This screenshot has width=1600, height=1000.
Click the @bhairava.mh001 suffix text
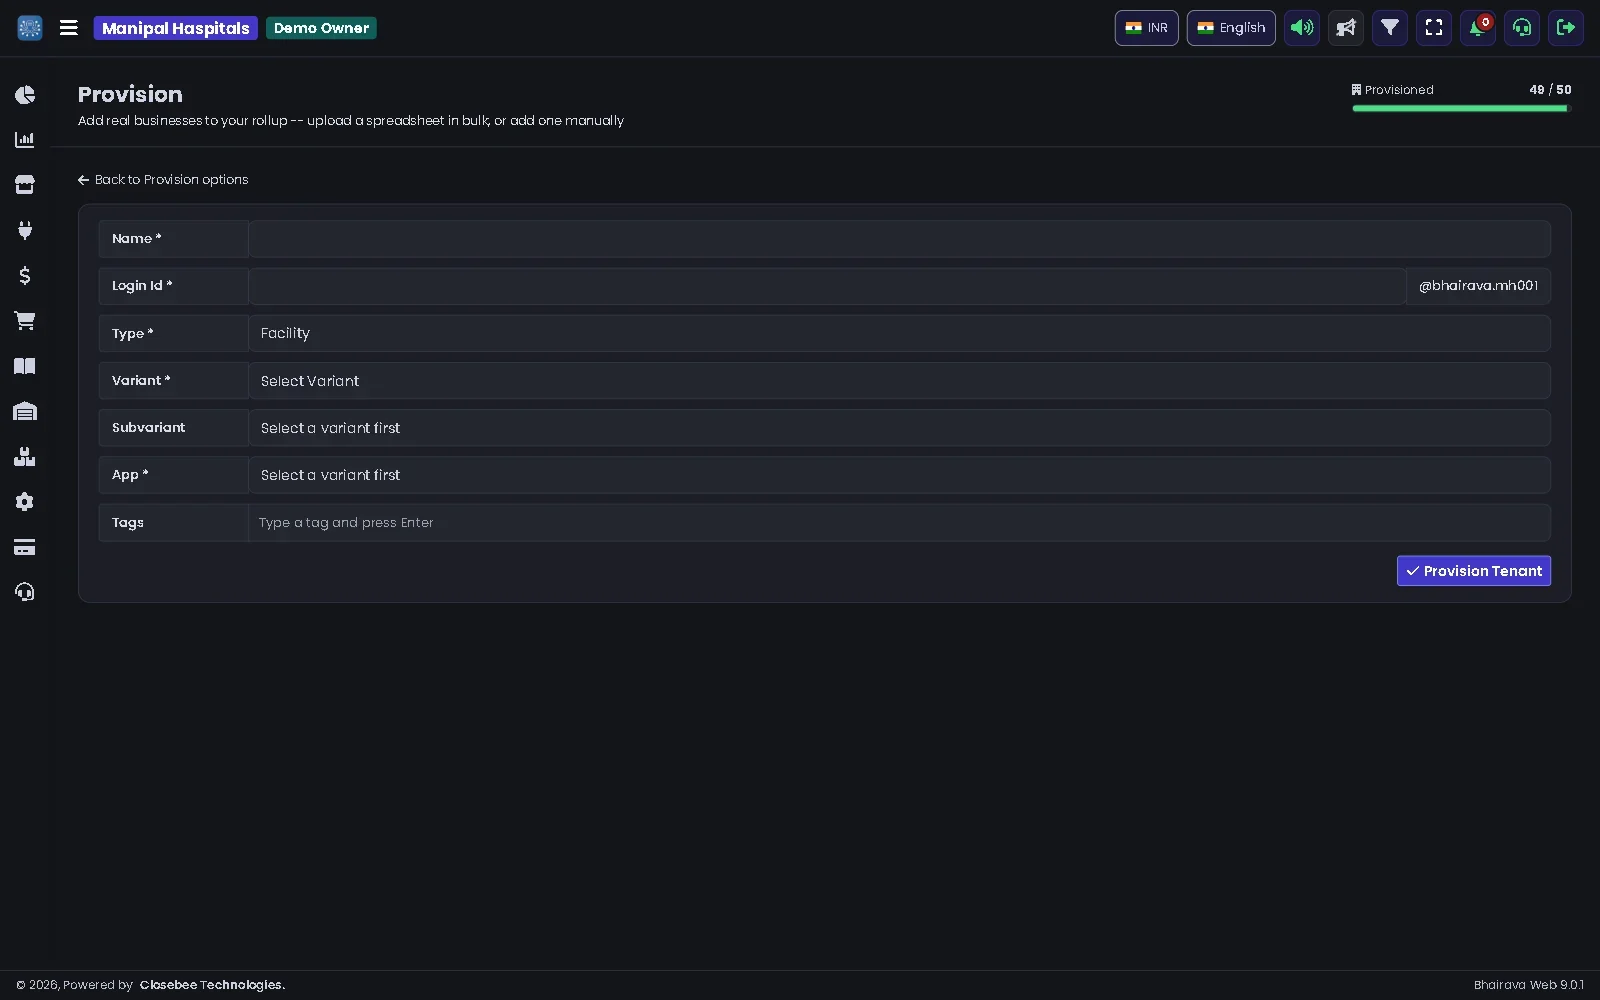point(1478,286)
